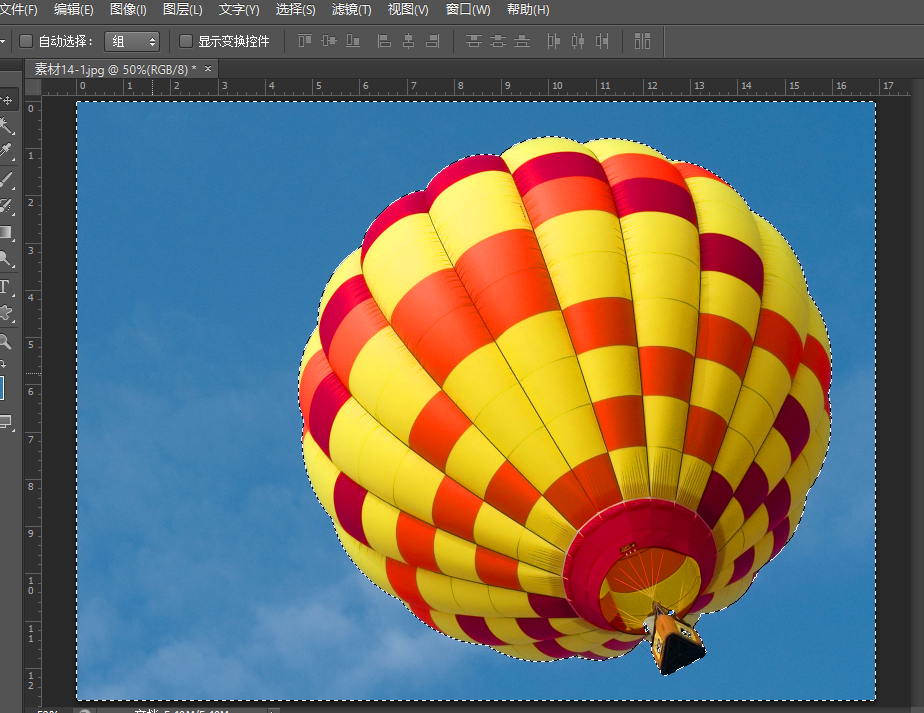Click Align Top Edges icon
Image resolution: width=924 pixels, height=713 pixels.
(x=305, y=41)
